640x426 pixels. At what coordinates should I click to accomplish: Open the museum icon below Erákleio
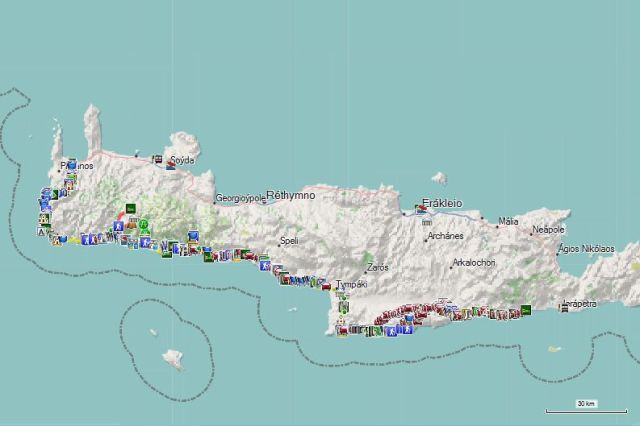click(x=426, y=224)
